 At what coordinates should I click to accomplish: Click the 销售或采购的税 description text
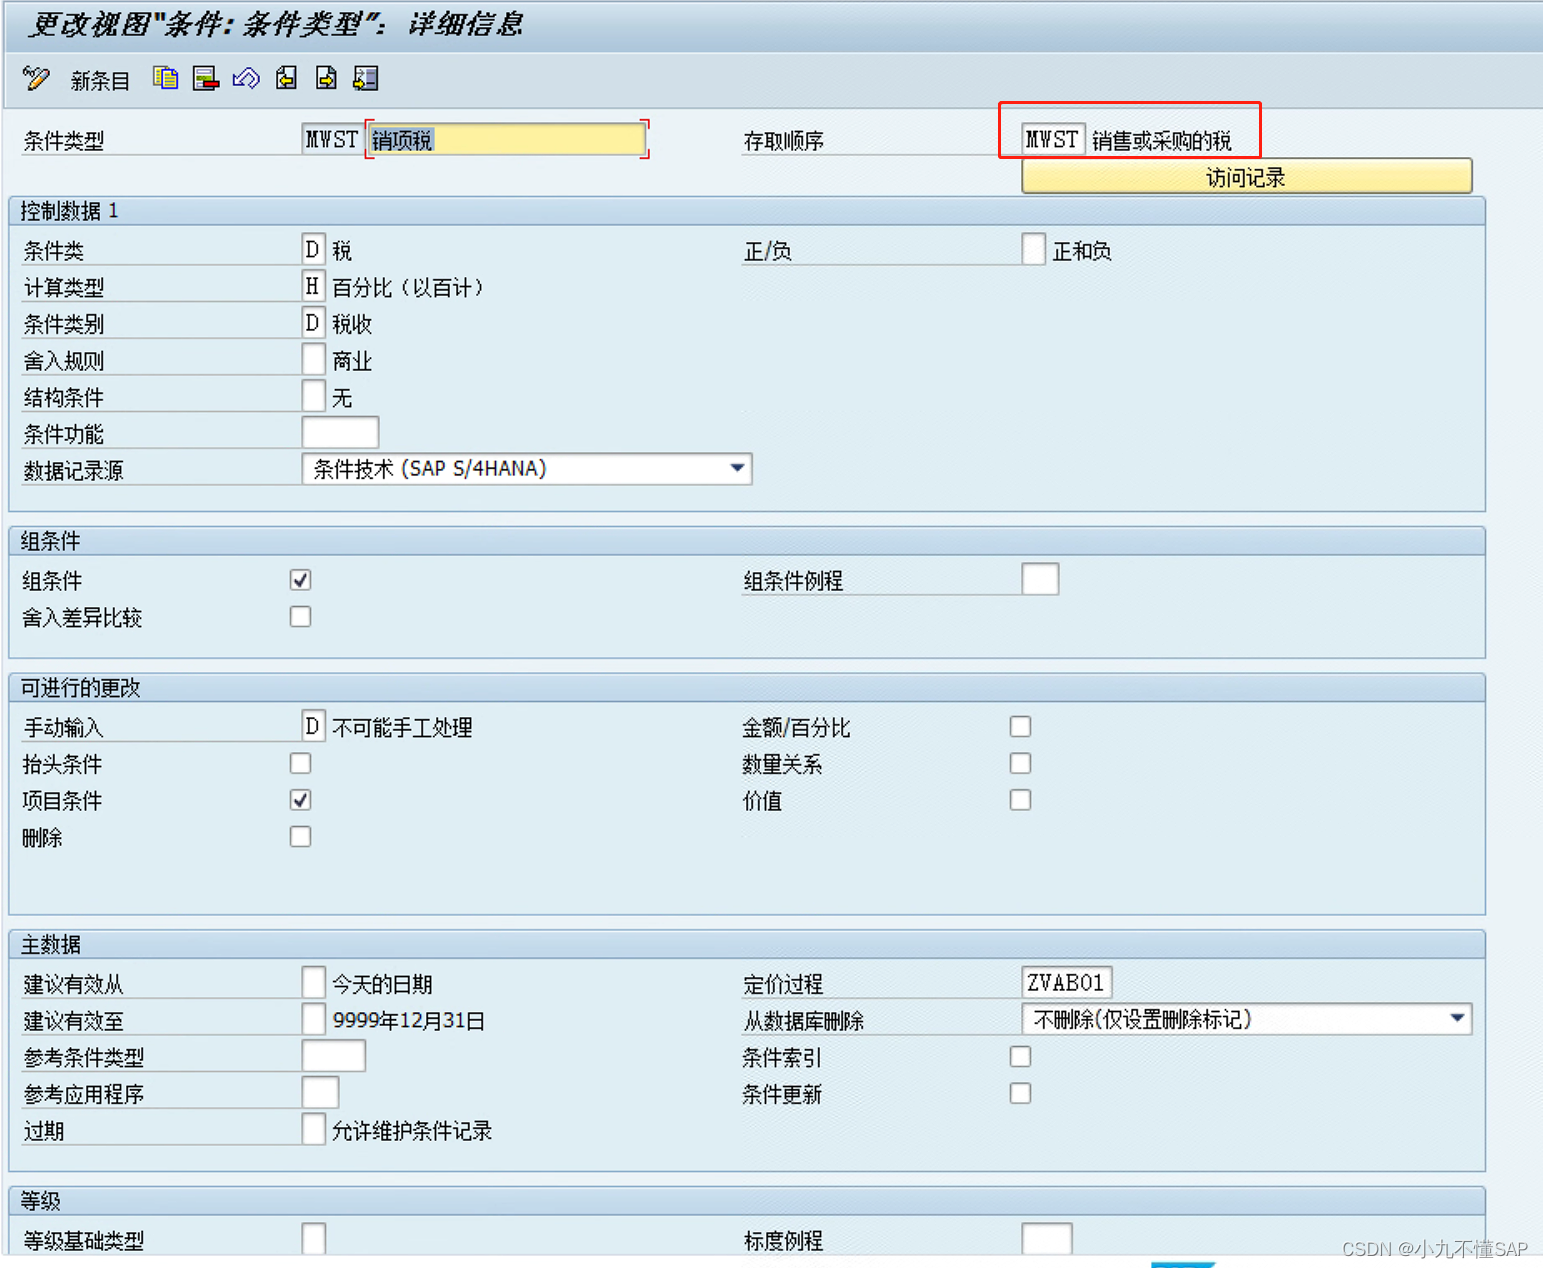click(x=1161, y=141)
